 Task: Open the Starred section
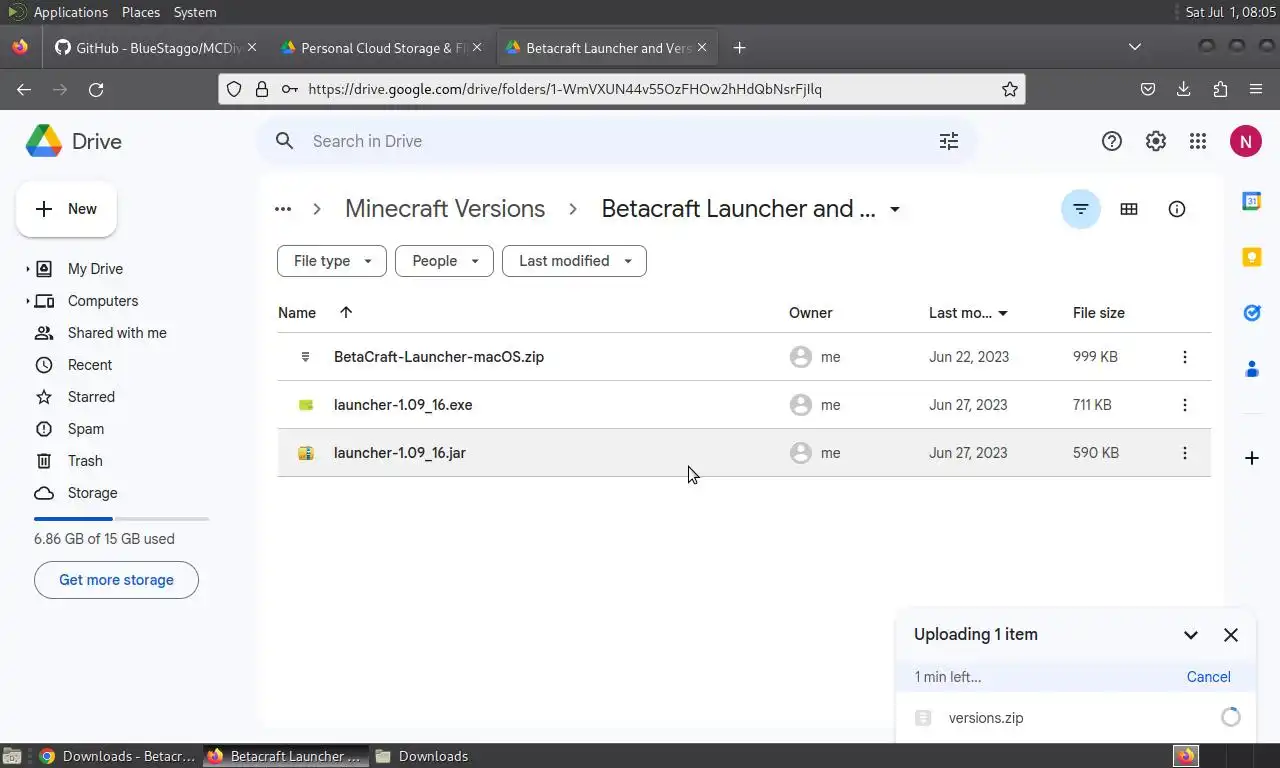click(91, 397)
